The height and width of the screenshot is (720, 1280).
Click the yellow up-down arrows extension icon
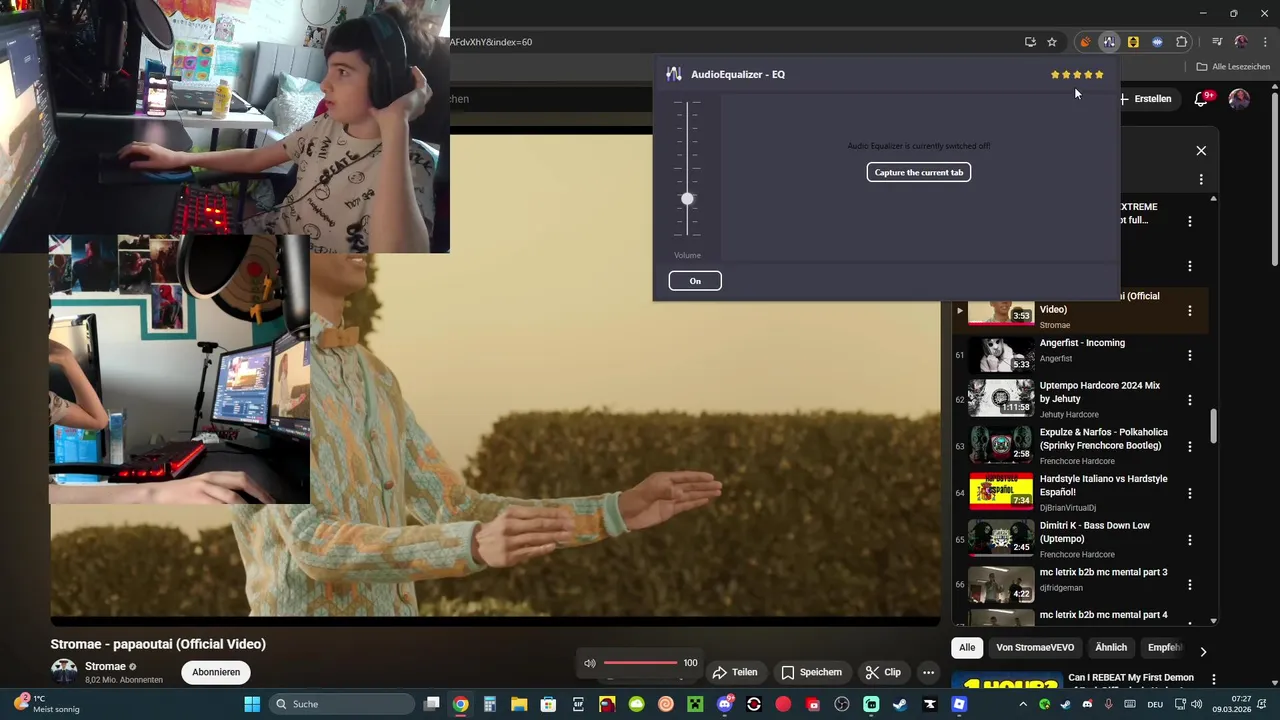coord(1133,42)
